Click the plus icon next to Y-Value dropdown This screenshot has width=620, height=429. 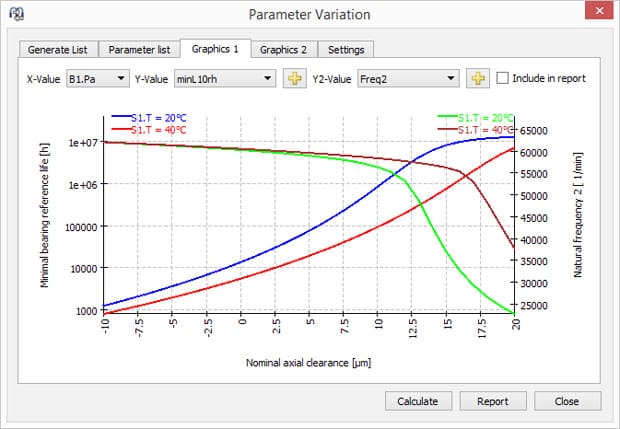pyautogui.click(x=294, y=78)
